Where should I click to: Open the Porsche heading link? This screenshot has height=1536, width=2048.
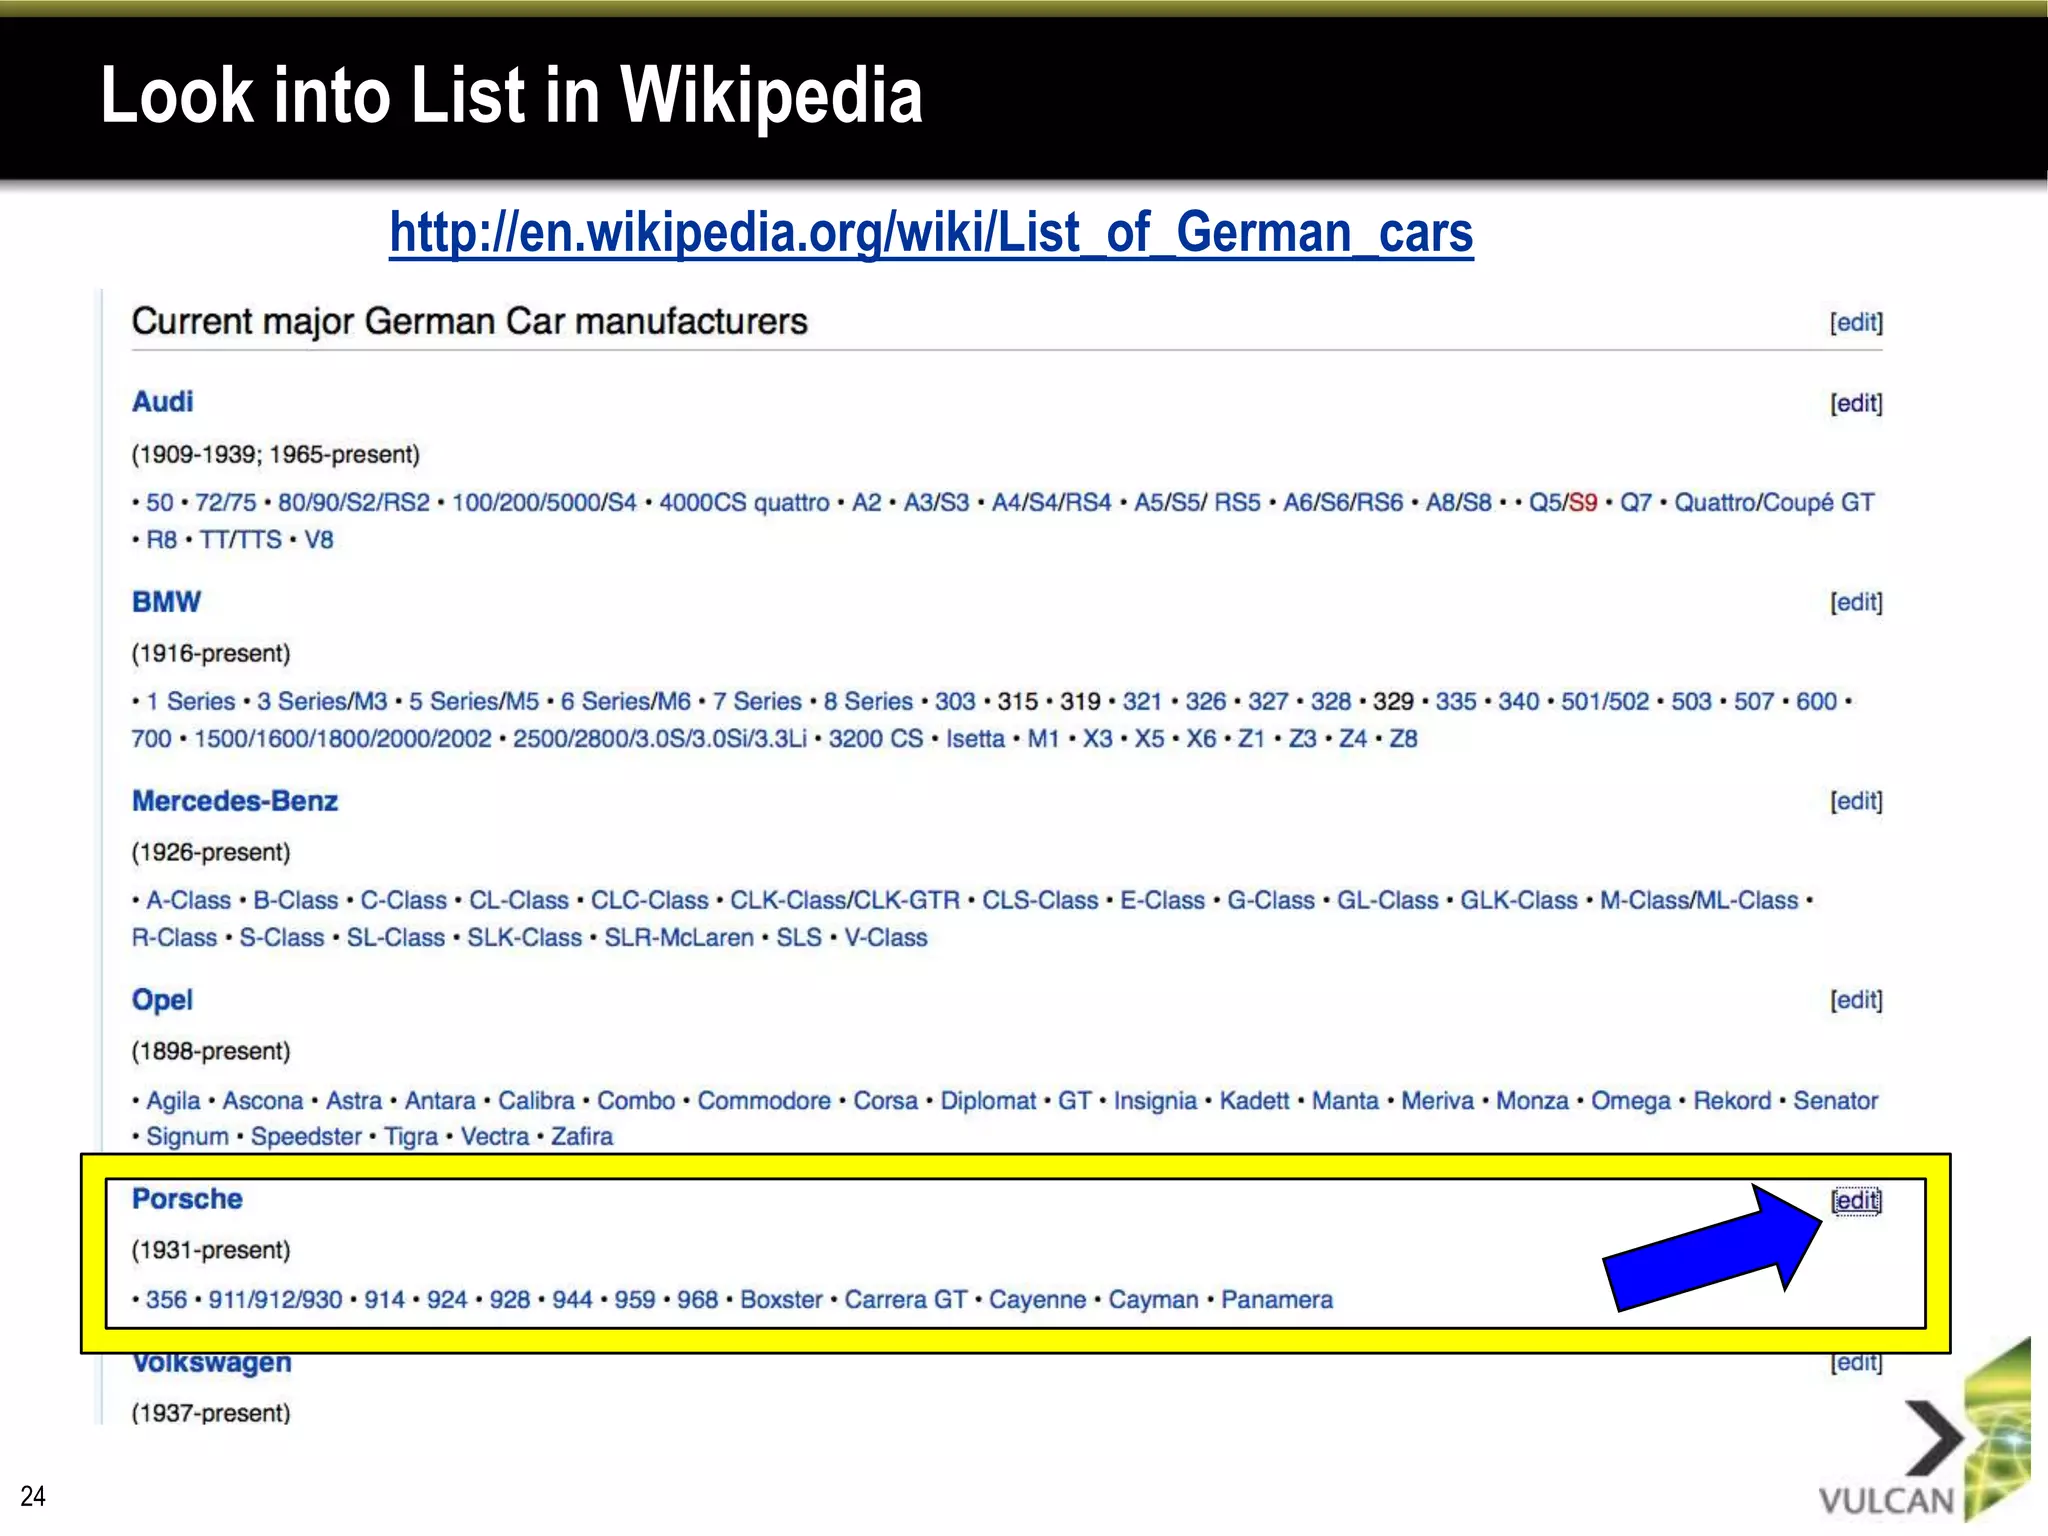187,1198
